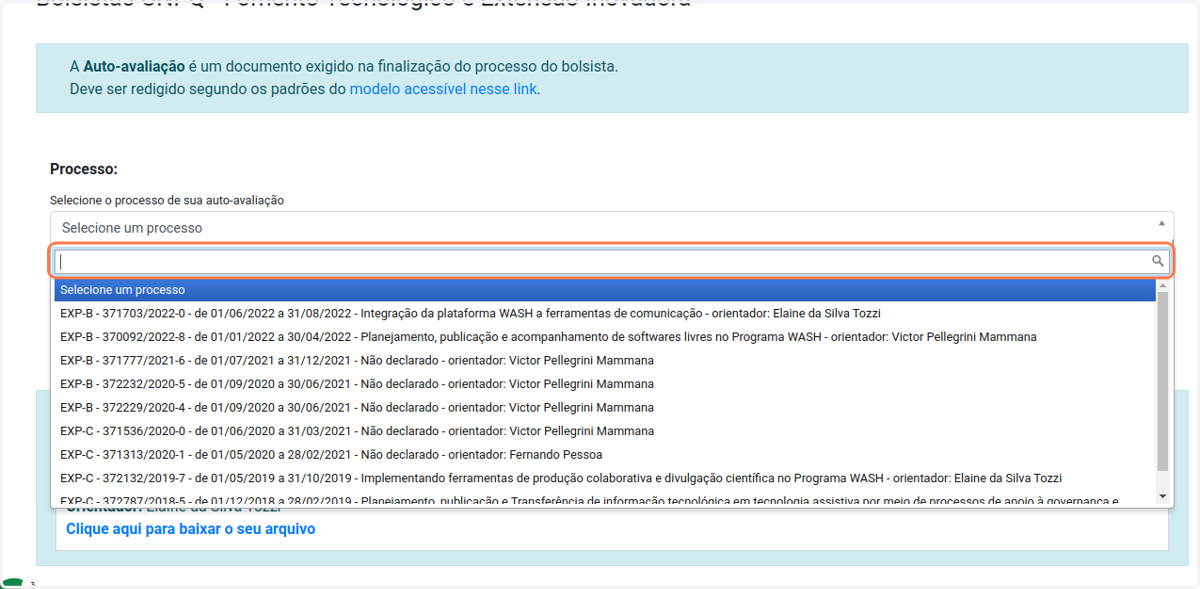Choose process EXP-C - 372132/2019-7
This screenshot has width=1200, height=589.
pyautogui.click(x=605, y=478)
